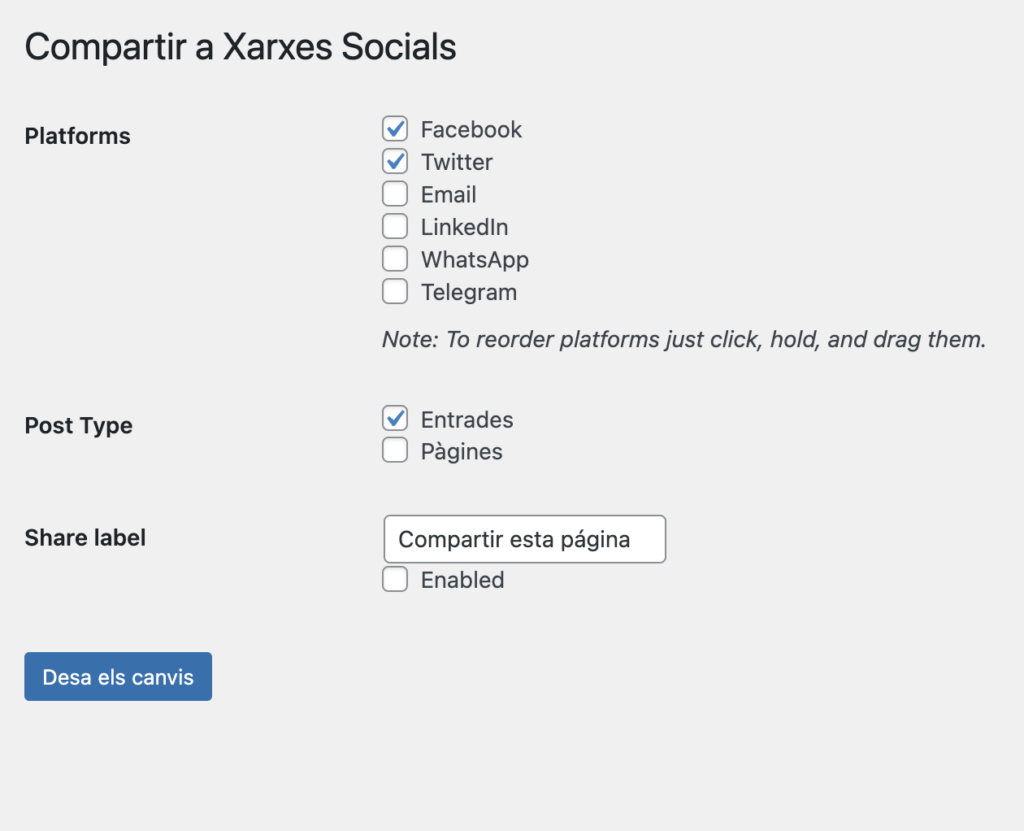Enable the Email platform checkbox
Image resolution: width=1024 pixels, height=831 pixels.
(x=395, y=195)
